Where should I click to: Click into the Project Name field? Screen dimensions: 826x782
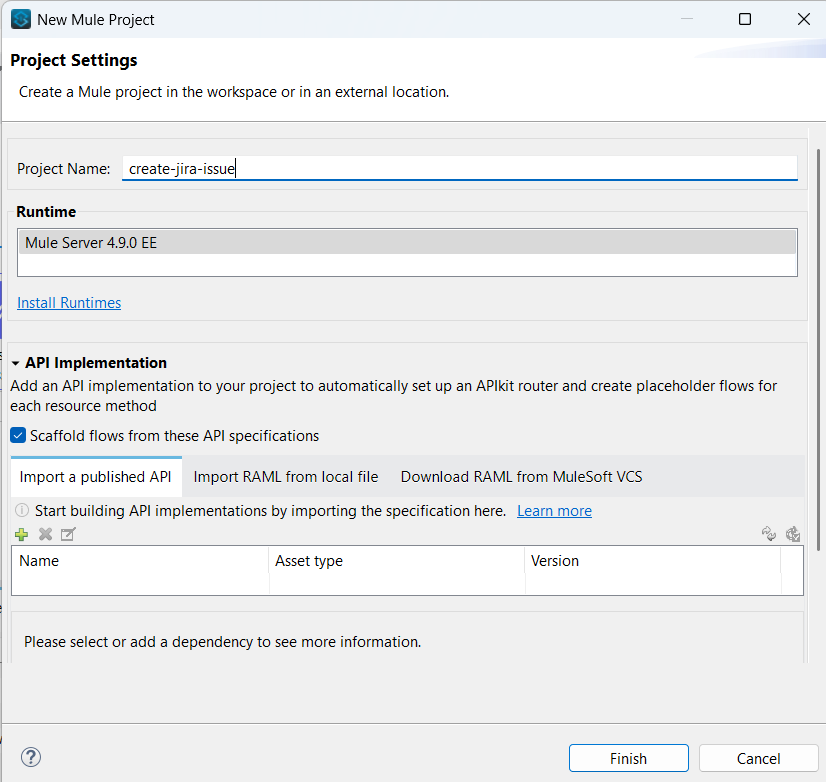(460, 169)
